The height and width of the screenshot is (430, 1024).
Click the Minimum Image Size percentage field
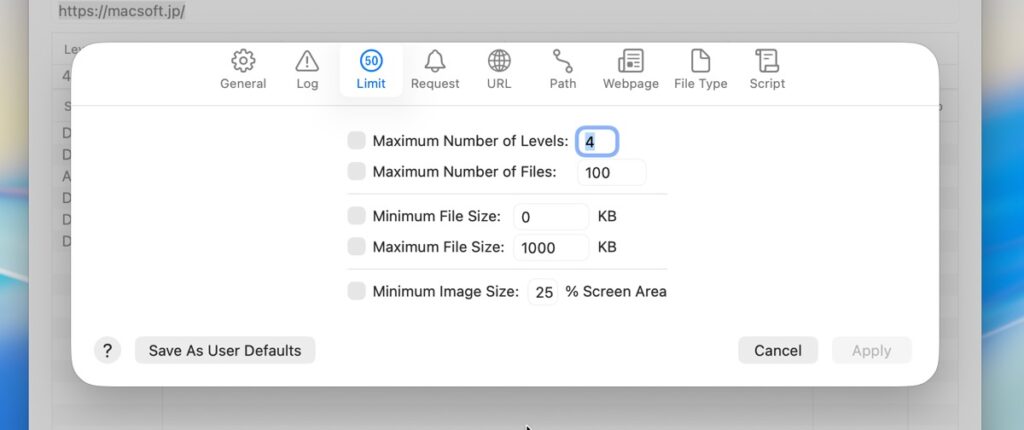543,292
